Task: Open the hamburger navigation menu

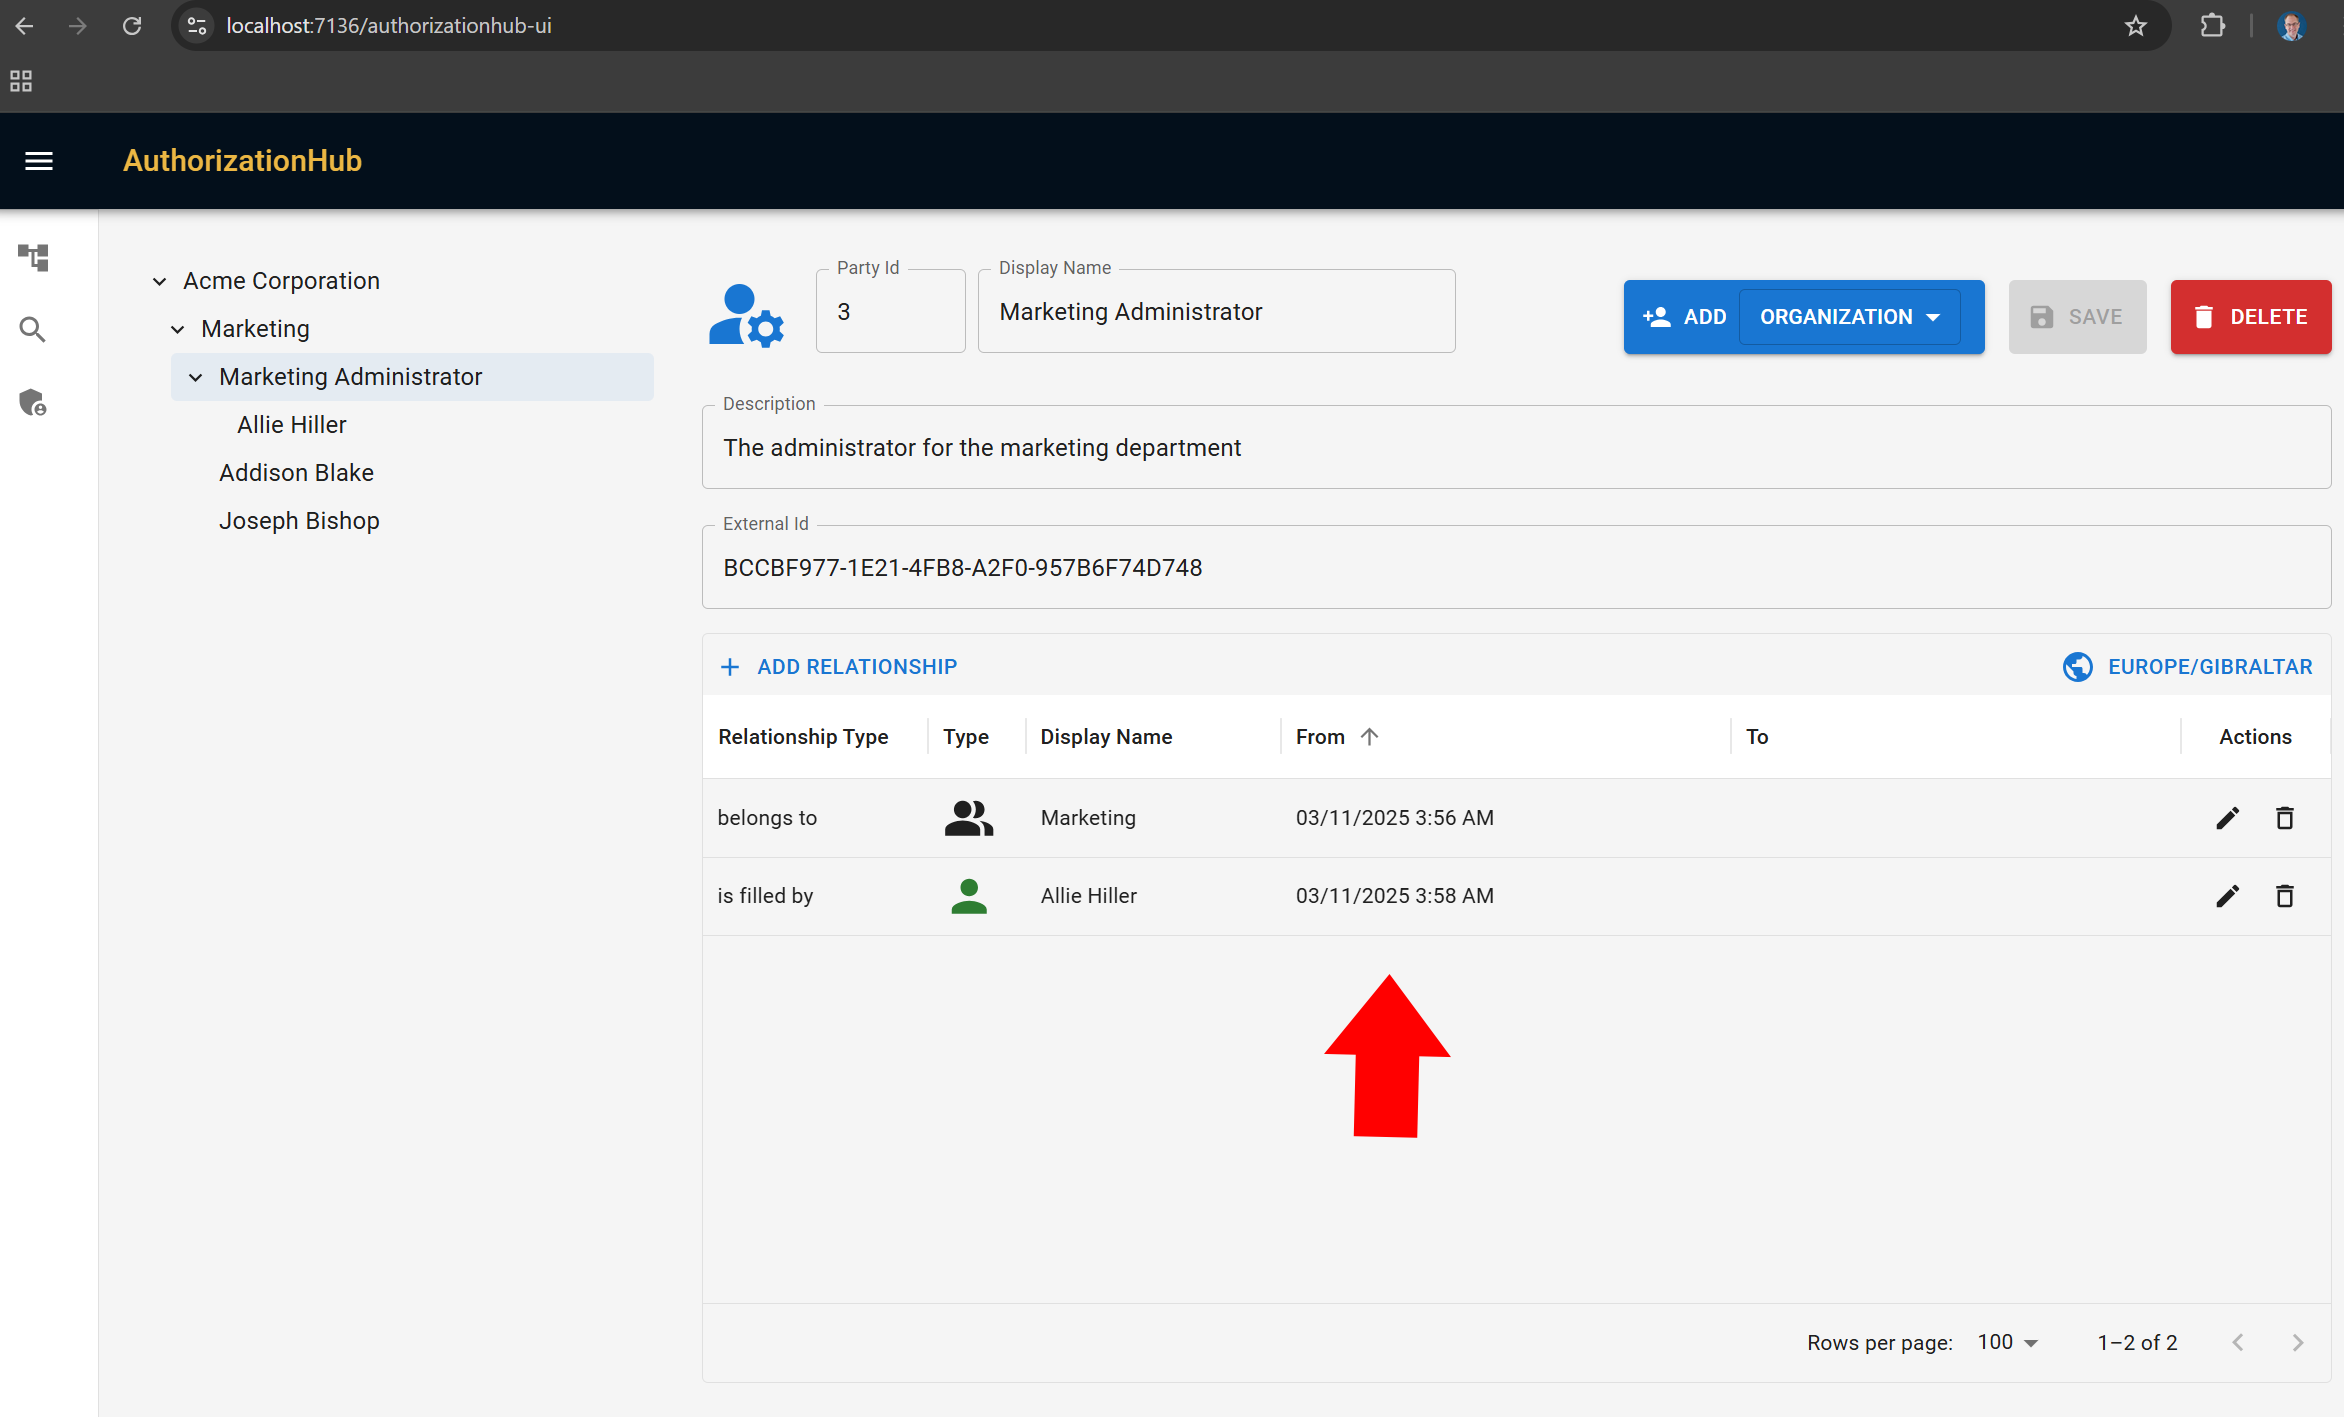Action: click(39, 161)
